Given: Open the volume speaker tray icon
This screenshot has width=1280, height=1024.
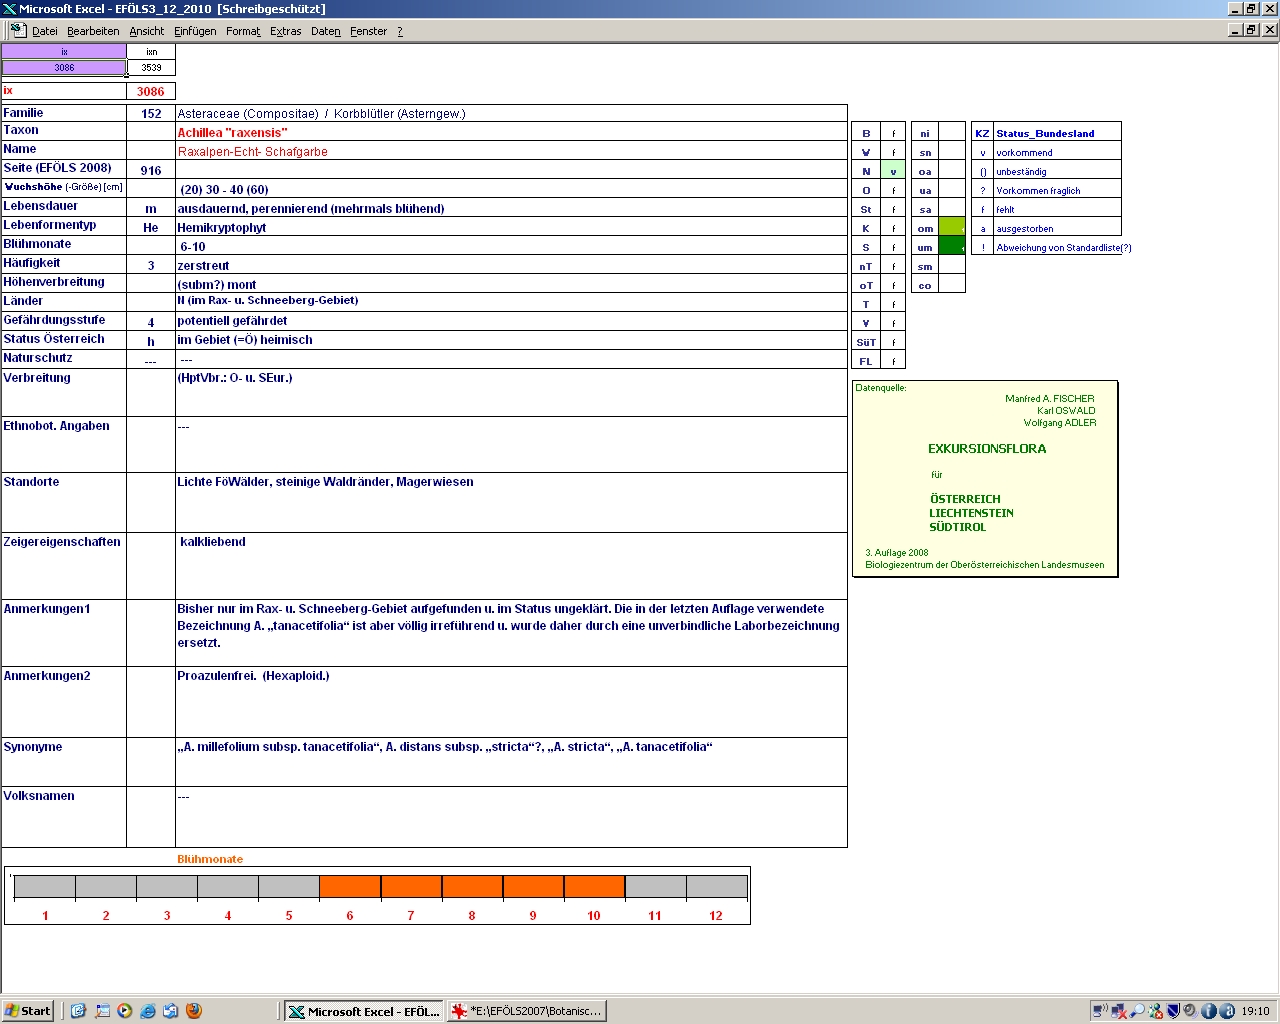Looking at the screenshot, I should point(1191,1011).
